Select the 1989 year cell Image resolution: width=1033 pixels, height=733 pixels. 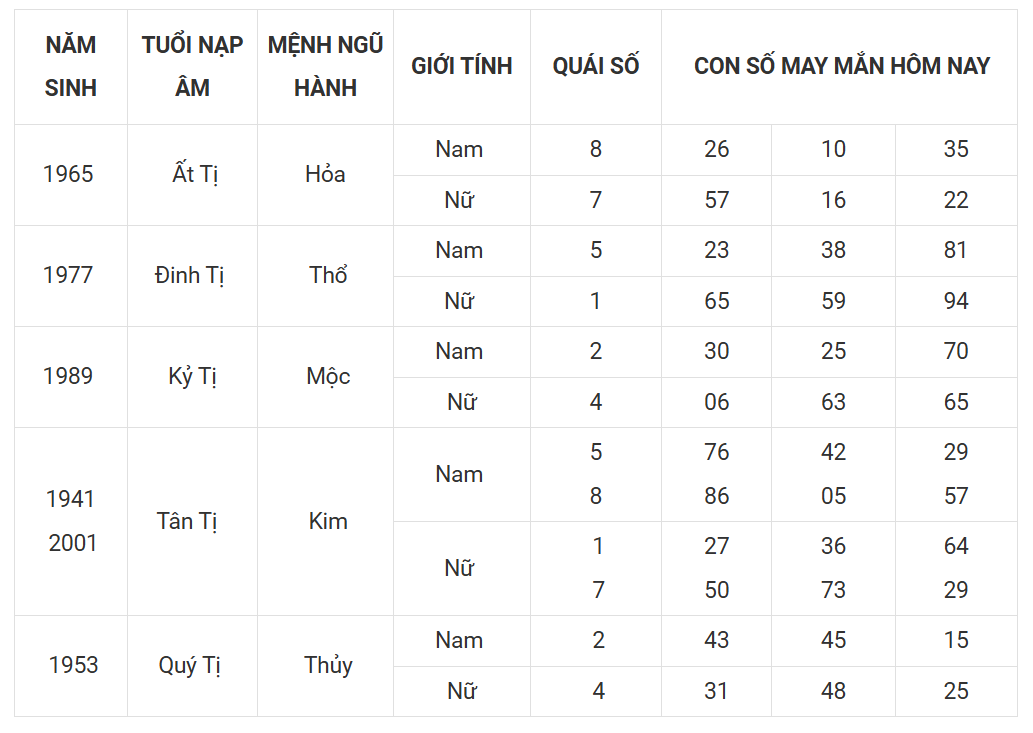click(70, 377)
